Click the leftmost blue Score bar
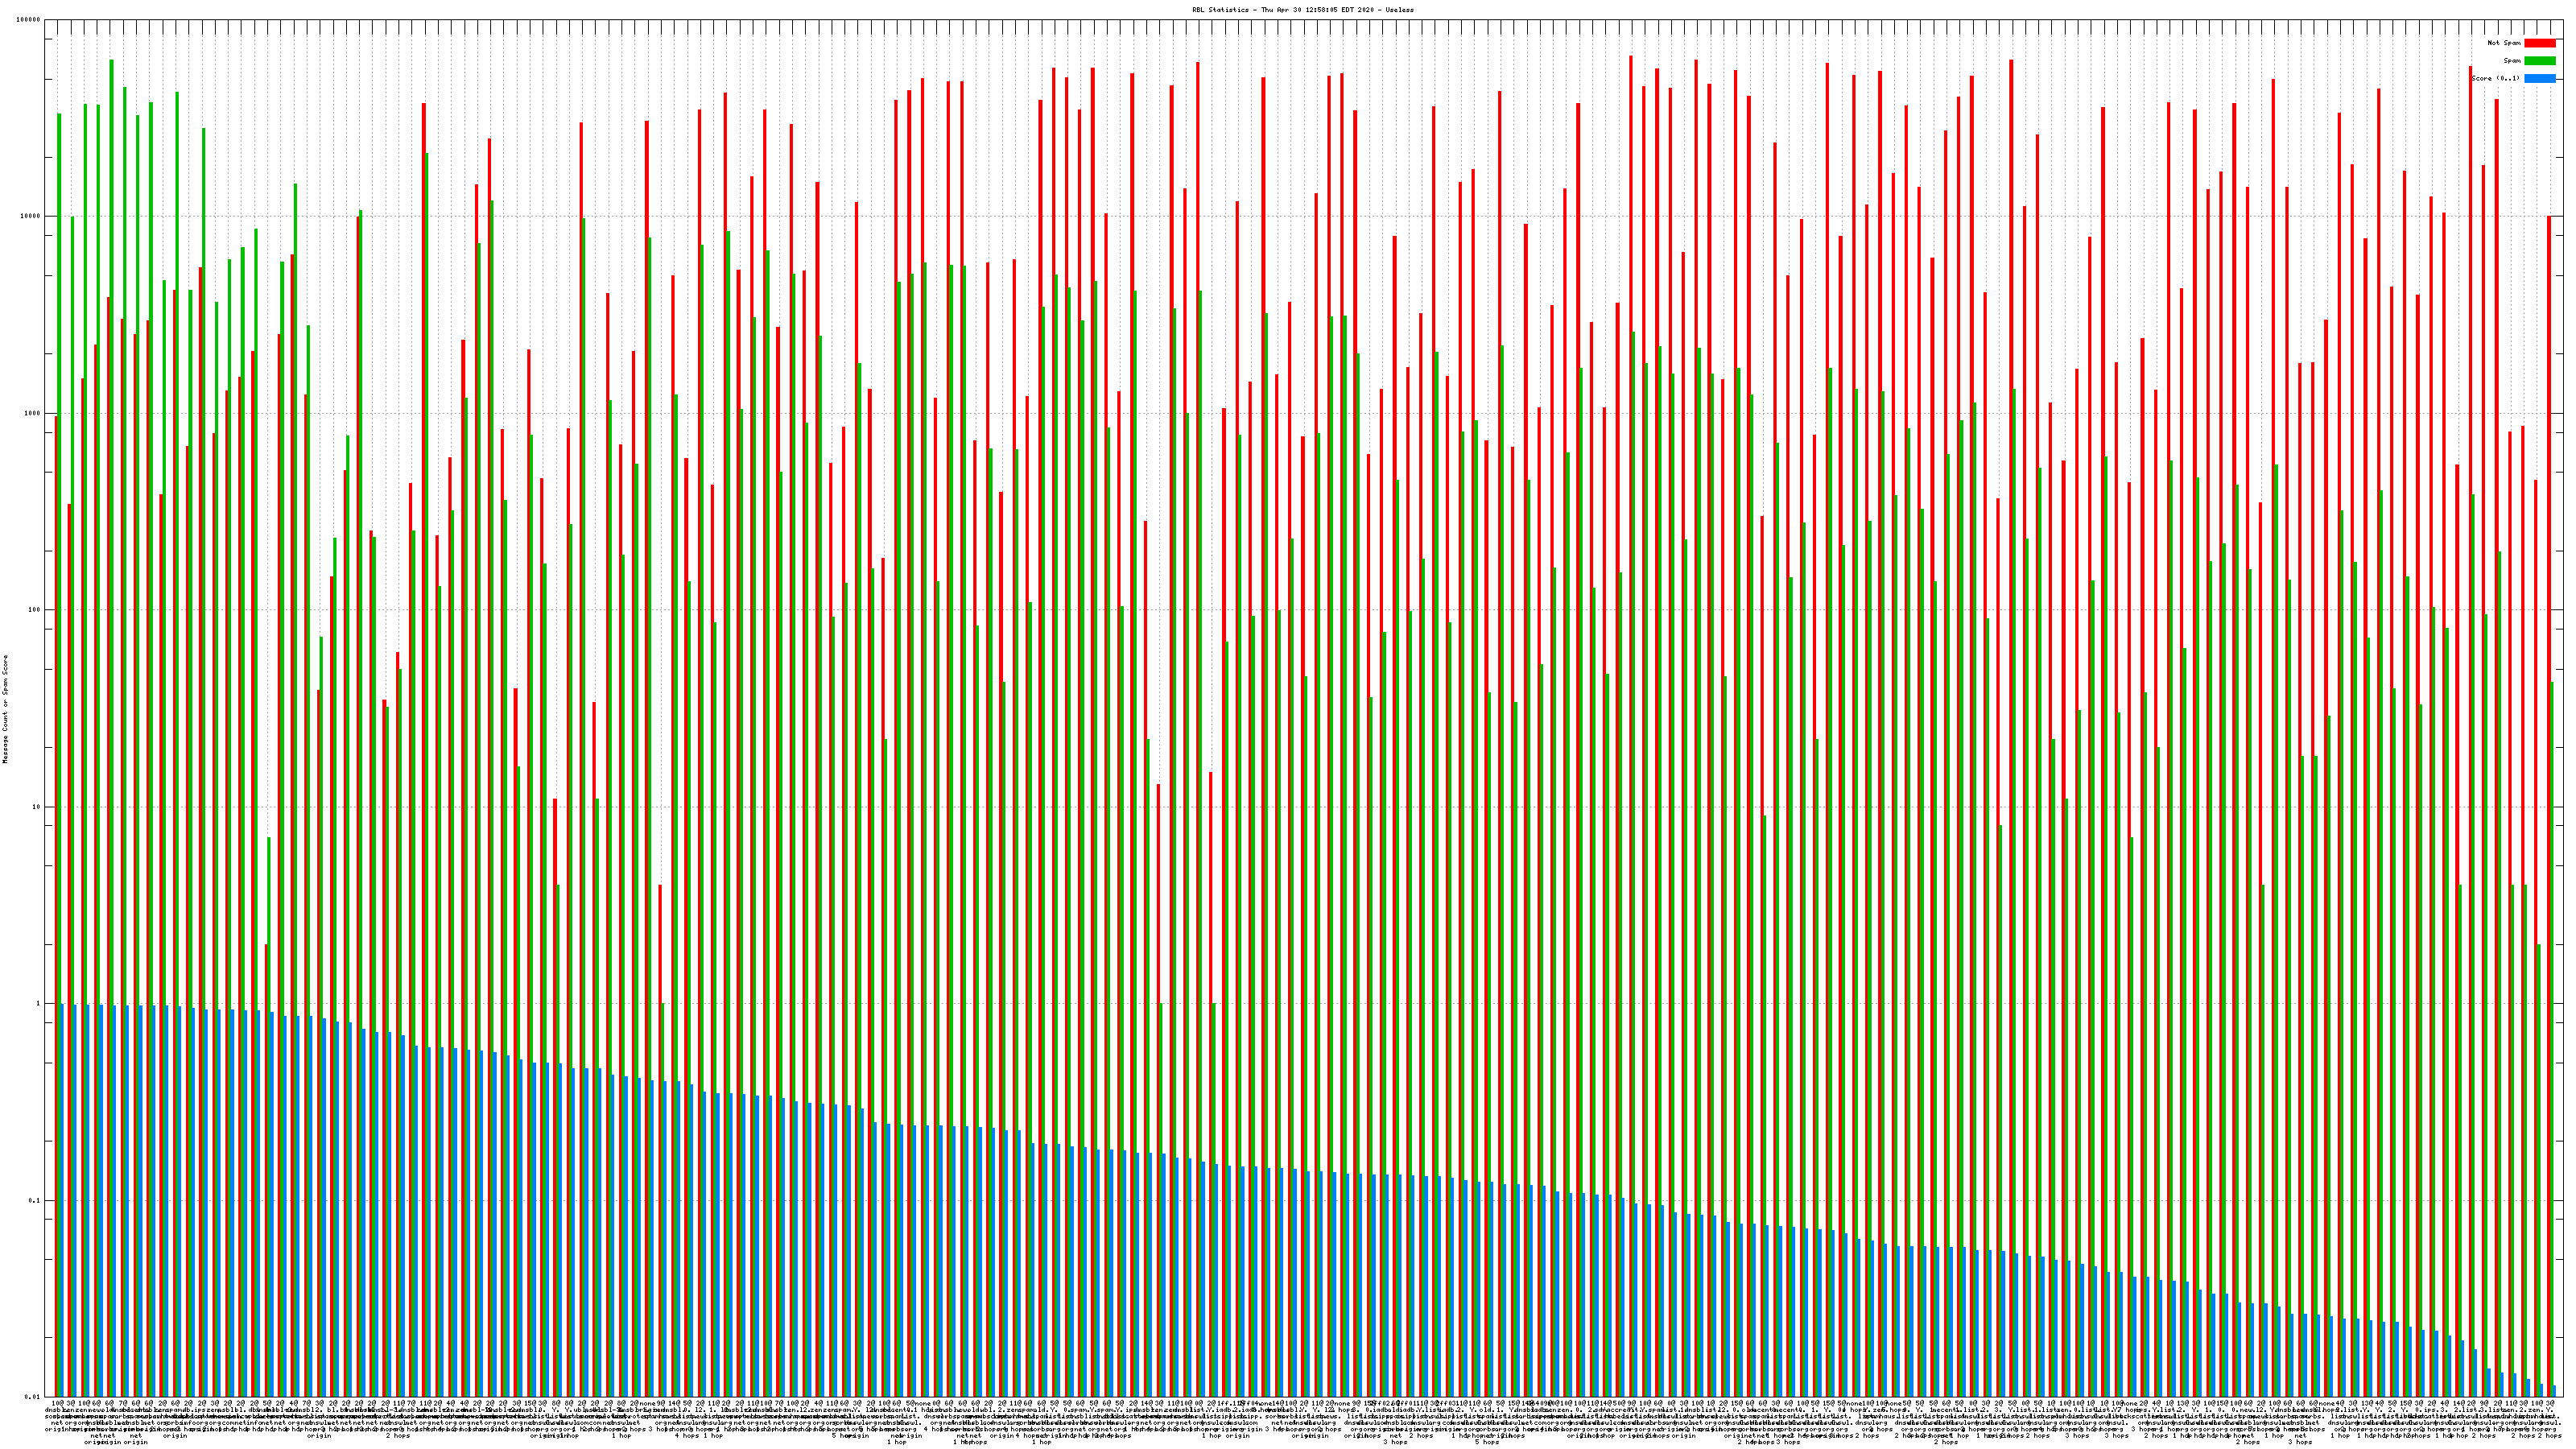This screenshot has height=1449, width=2576. (x=62, y=1200)
